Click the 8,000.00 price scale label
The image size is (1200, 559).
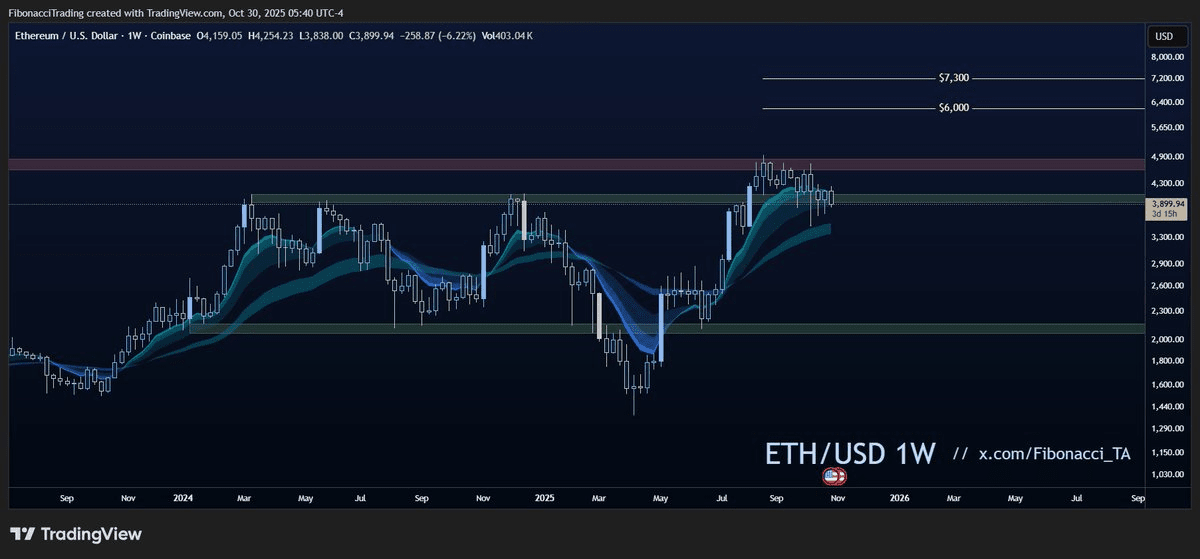click(x=1166, y=58)
